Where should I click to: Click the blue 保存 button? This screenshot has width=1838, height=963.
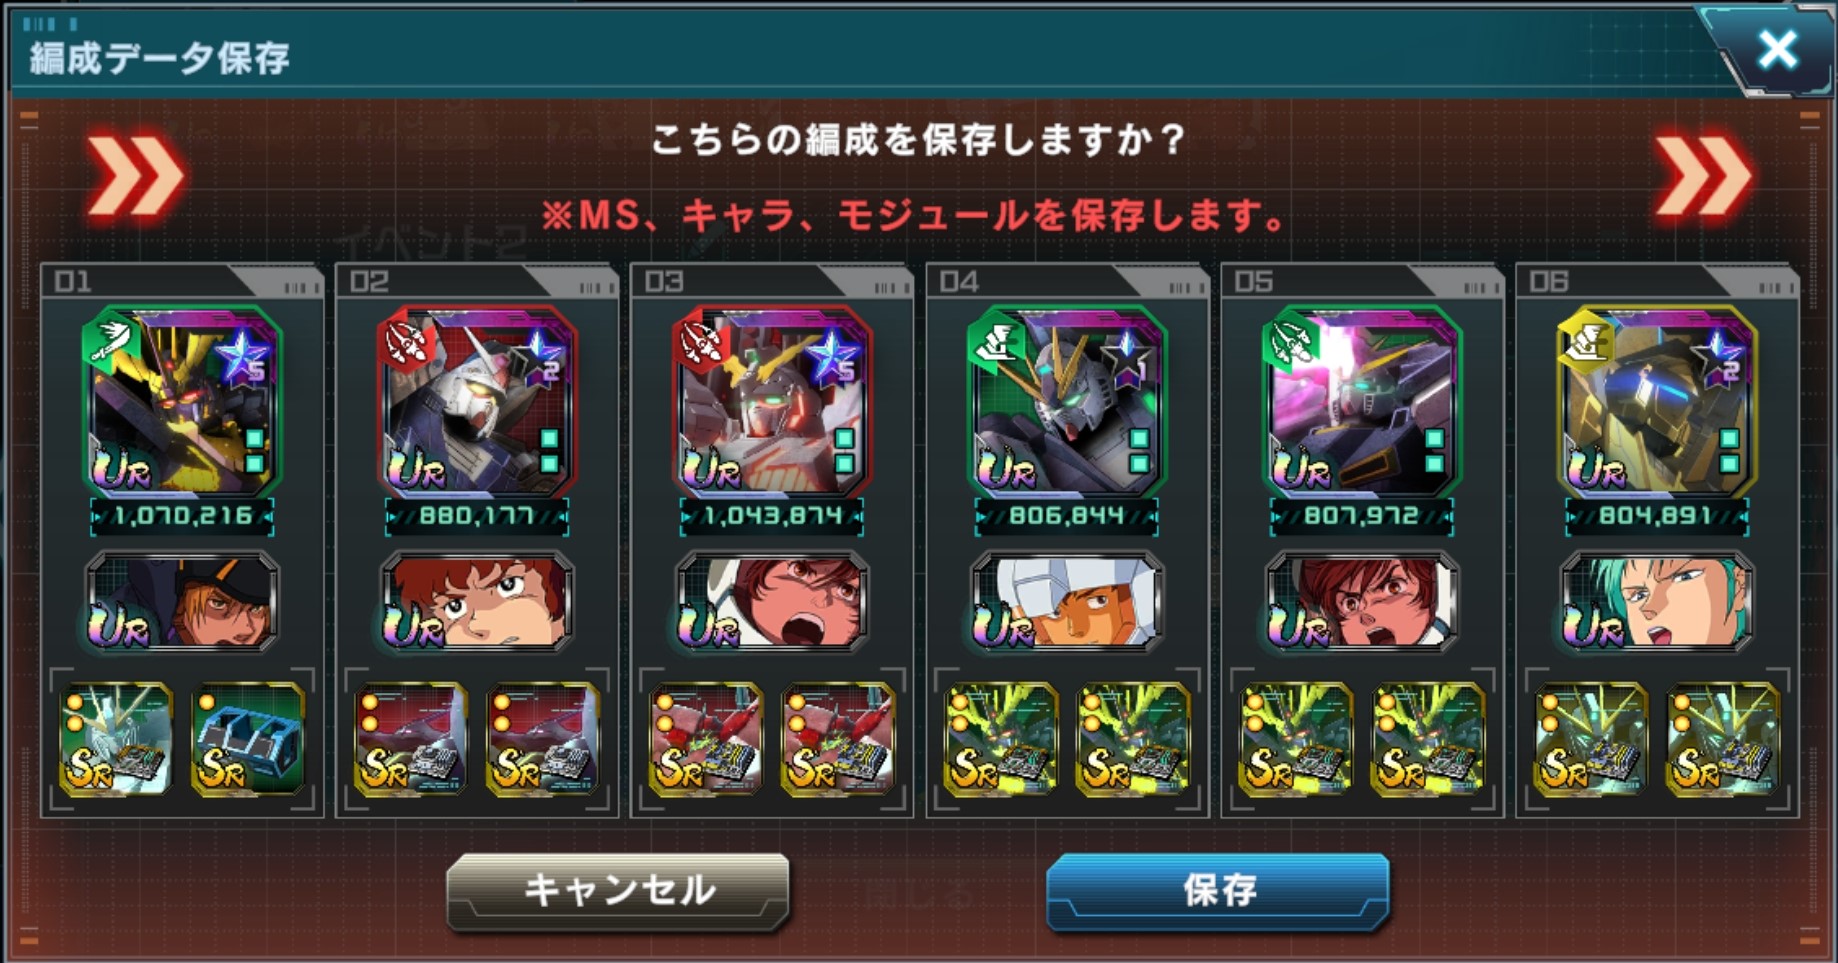pos(1218,890)
